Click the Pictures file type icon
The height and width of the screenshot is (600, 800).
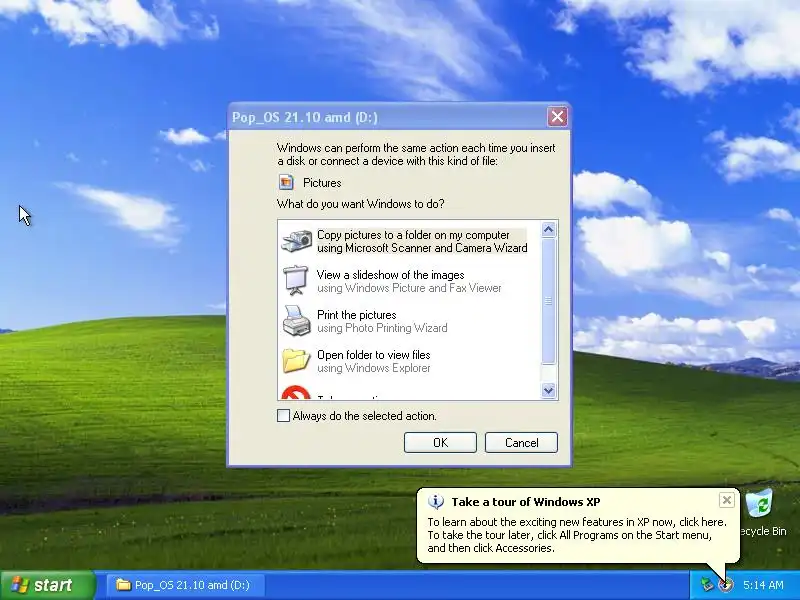point(286,182)
